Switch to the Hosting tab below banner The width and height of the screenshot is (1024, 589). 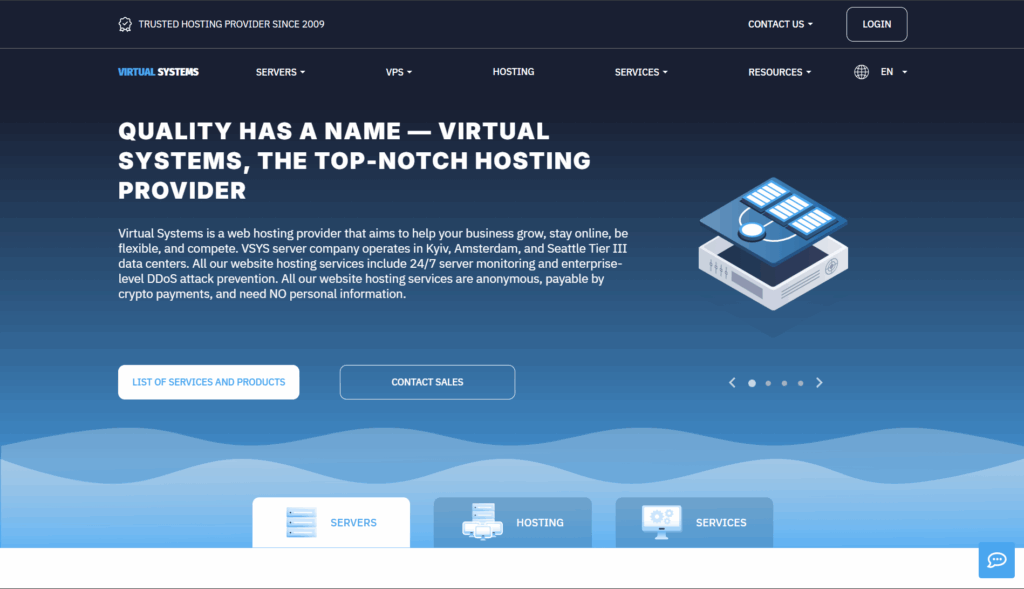coord(512,522)
